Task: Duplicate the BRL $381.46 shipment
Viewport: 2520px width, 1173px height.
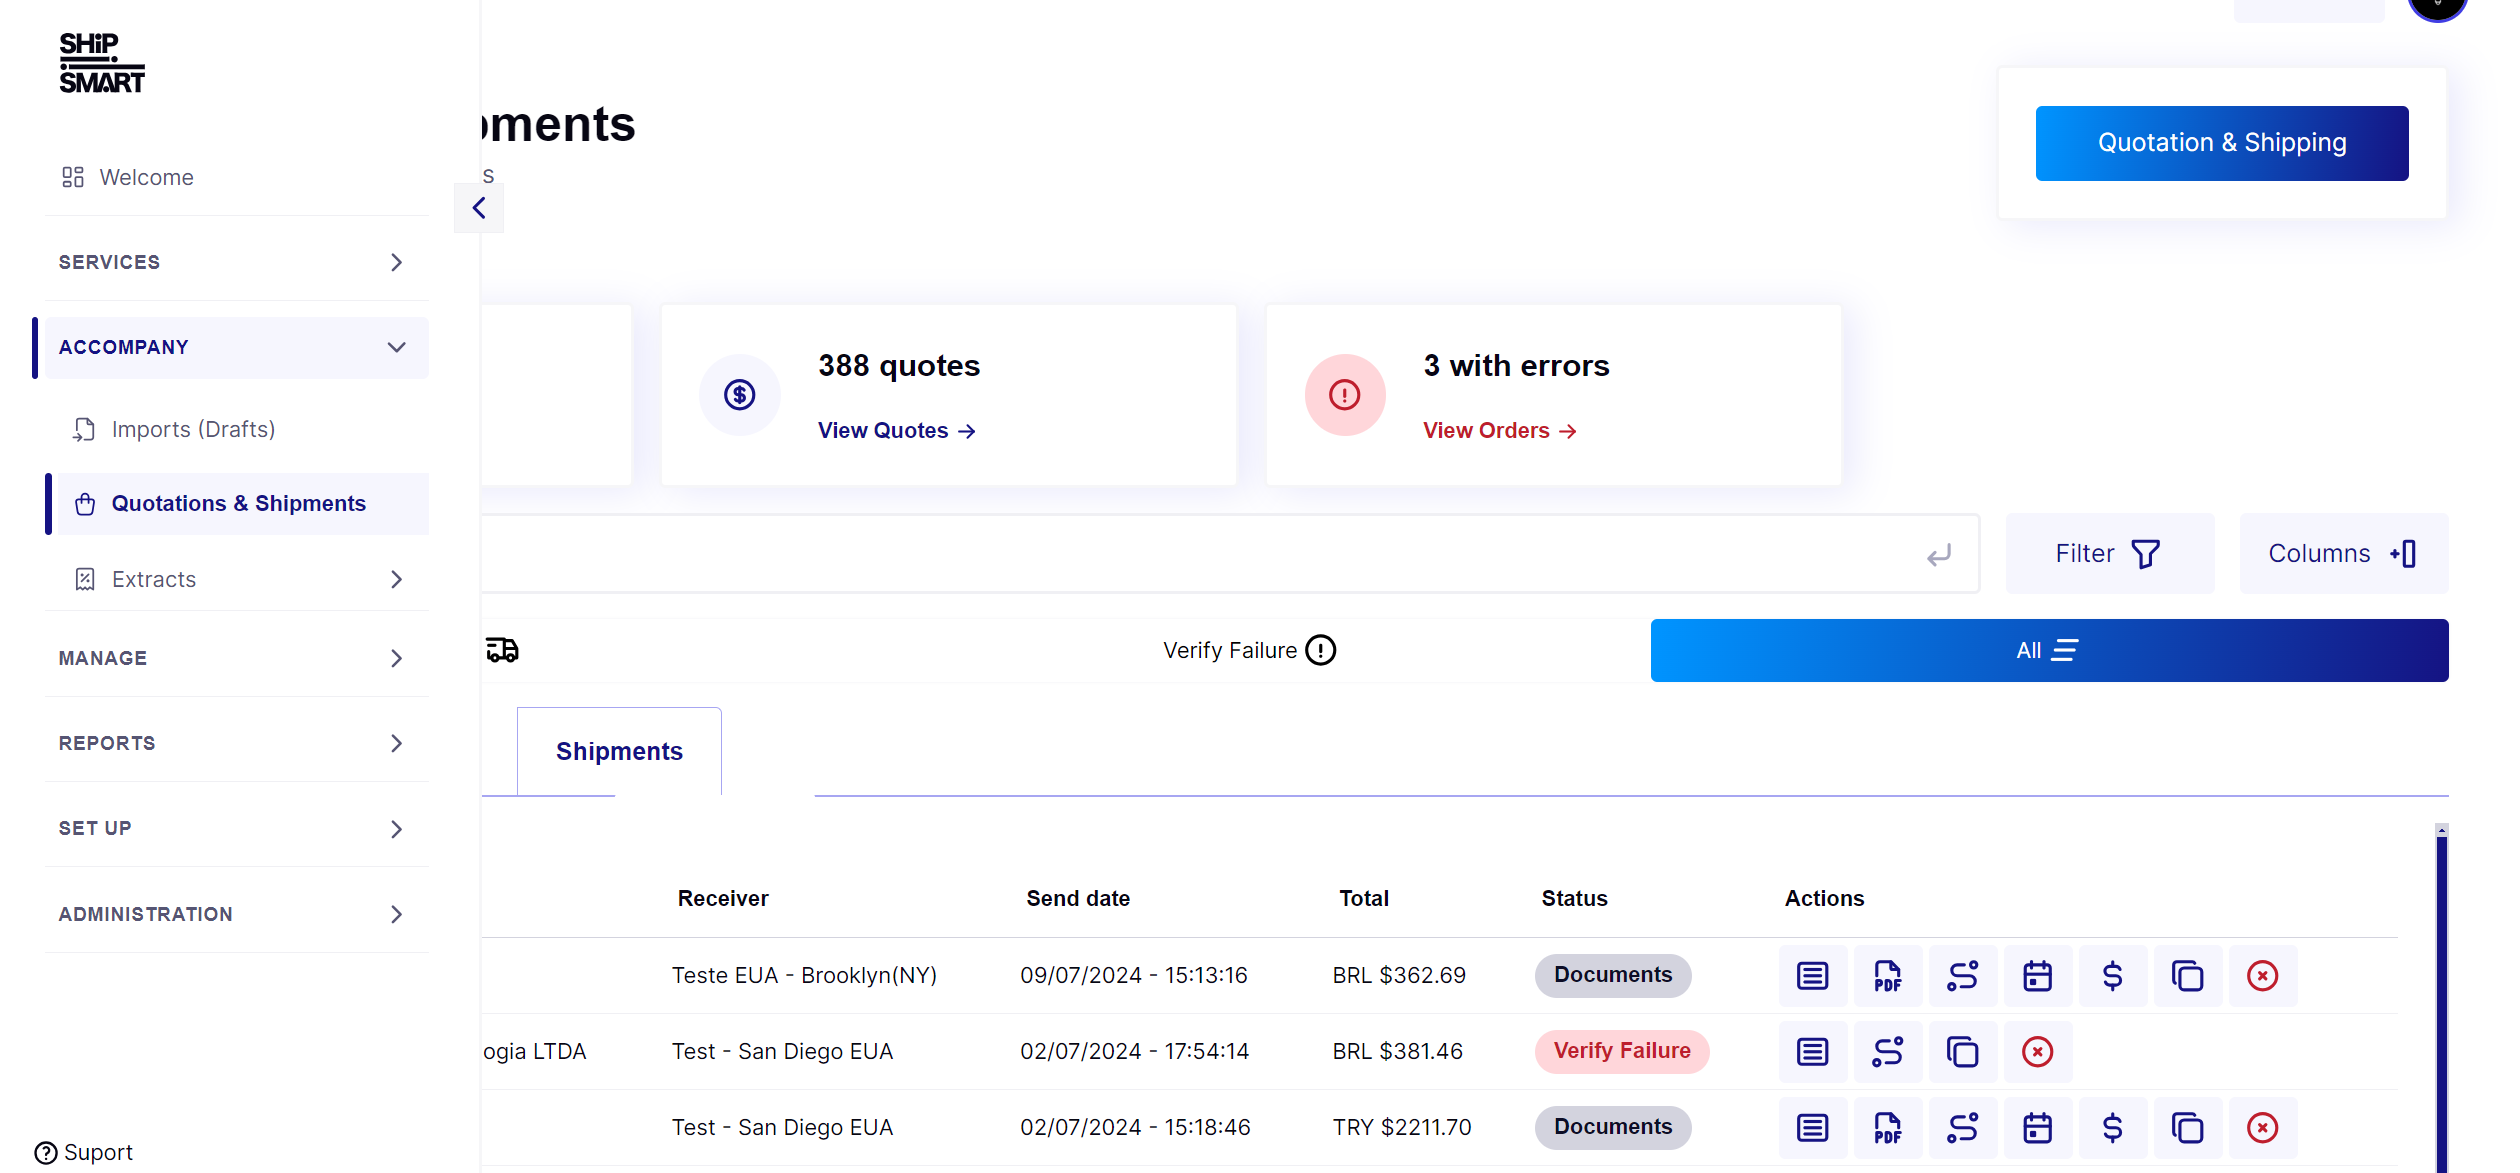Action: [x=1962, y=1052]
